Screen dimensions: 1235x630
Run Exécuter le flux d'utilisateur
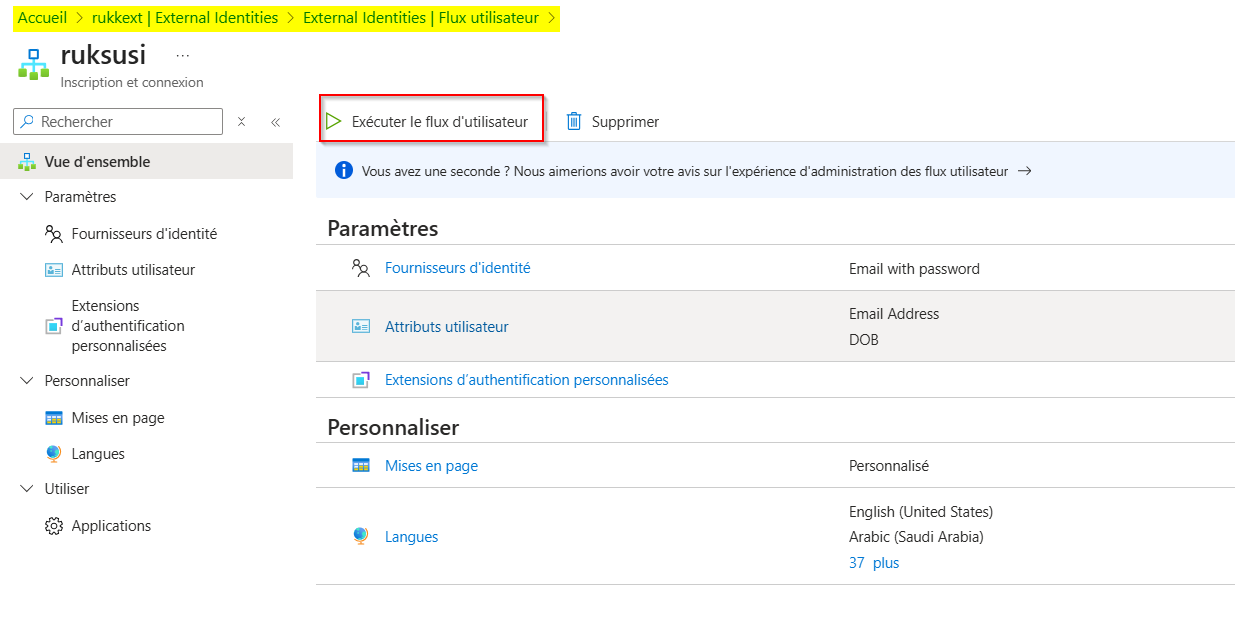[x=431, y=121]
